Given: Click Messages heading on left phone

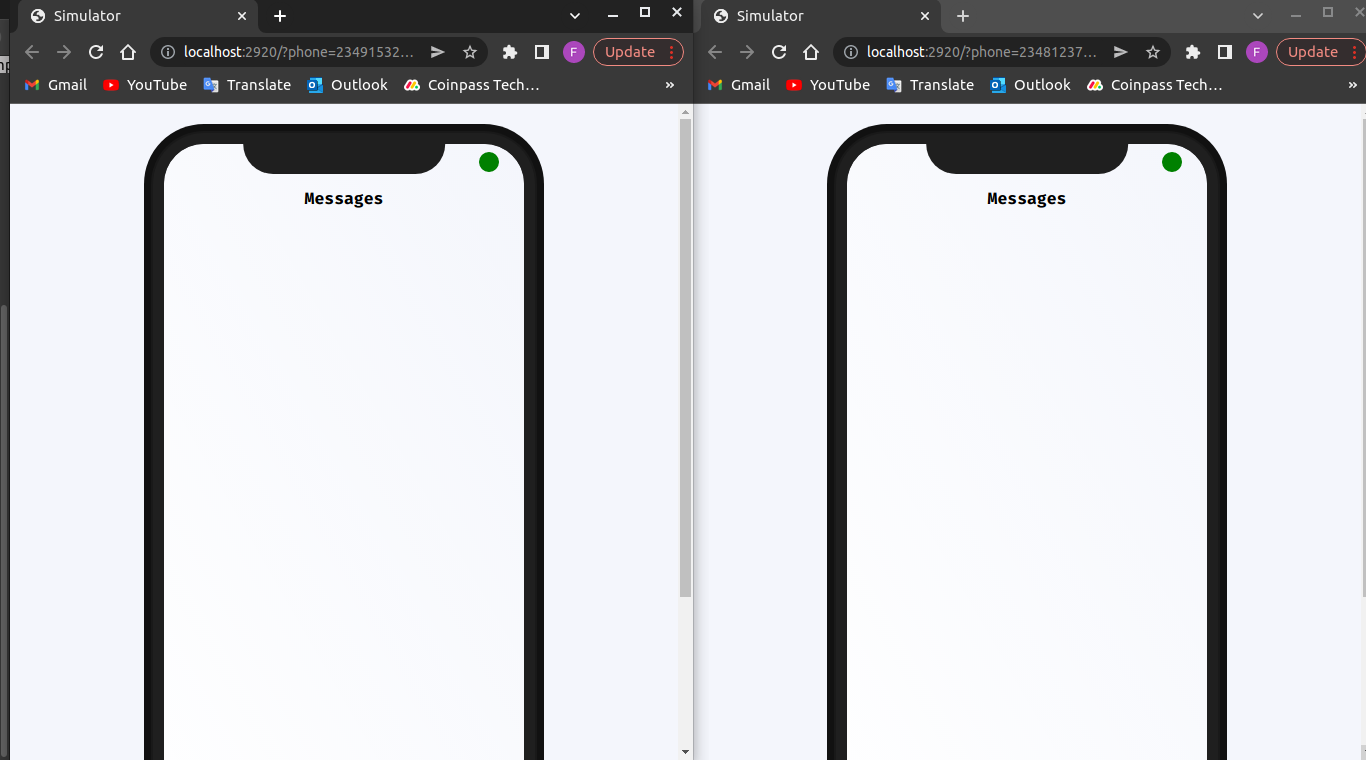Looking at the screenshot, I should (344, 199).
